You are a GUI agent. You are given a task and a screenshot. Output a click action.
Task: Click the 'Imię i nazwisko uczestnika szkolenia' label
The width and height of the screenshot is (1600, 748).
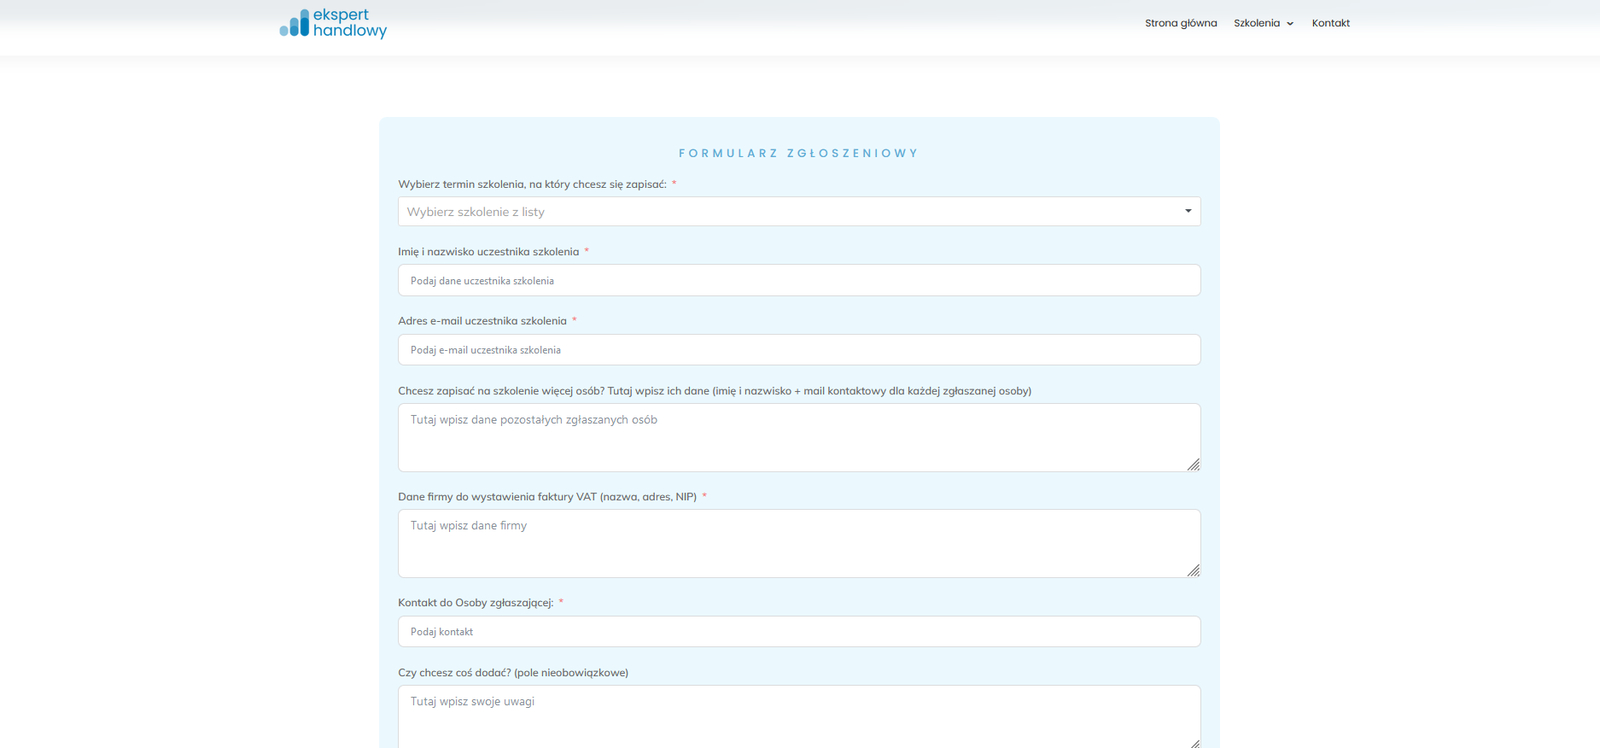[488, 252]
